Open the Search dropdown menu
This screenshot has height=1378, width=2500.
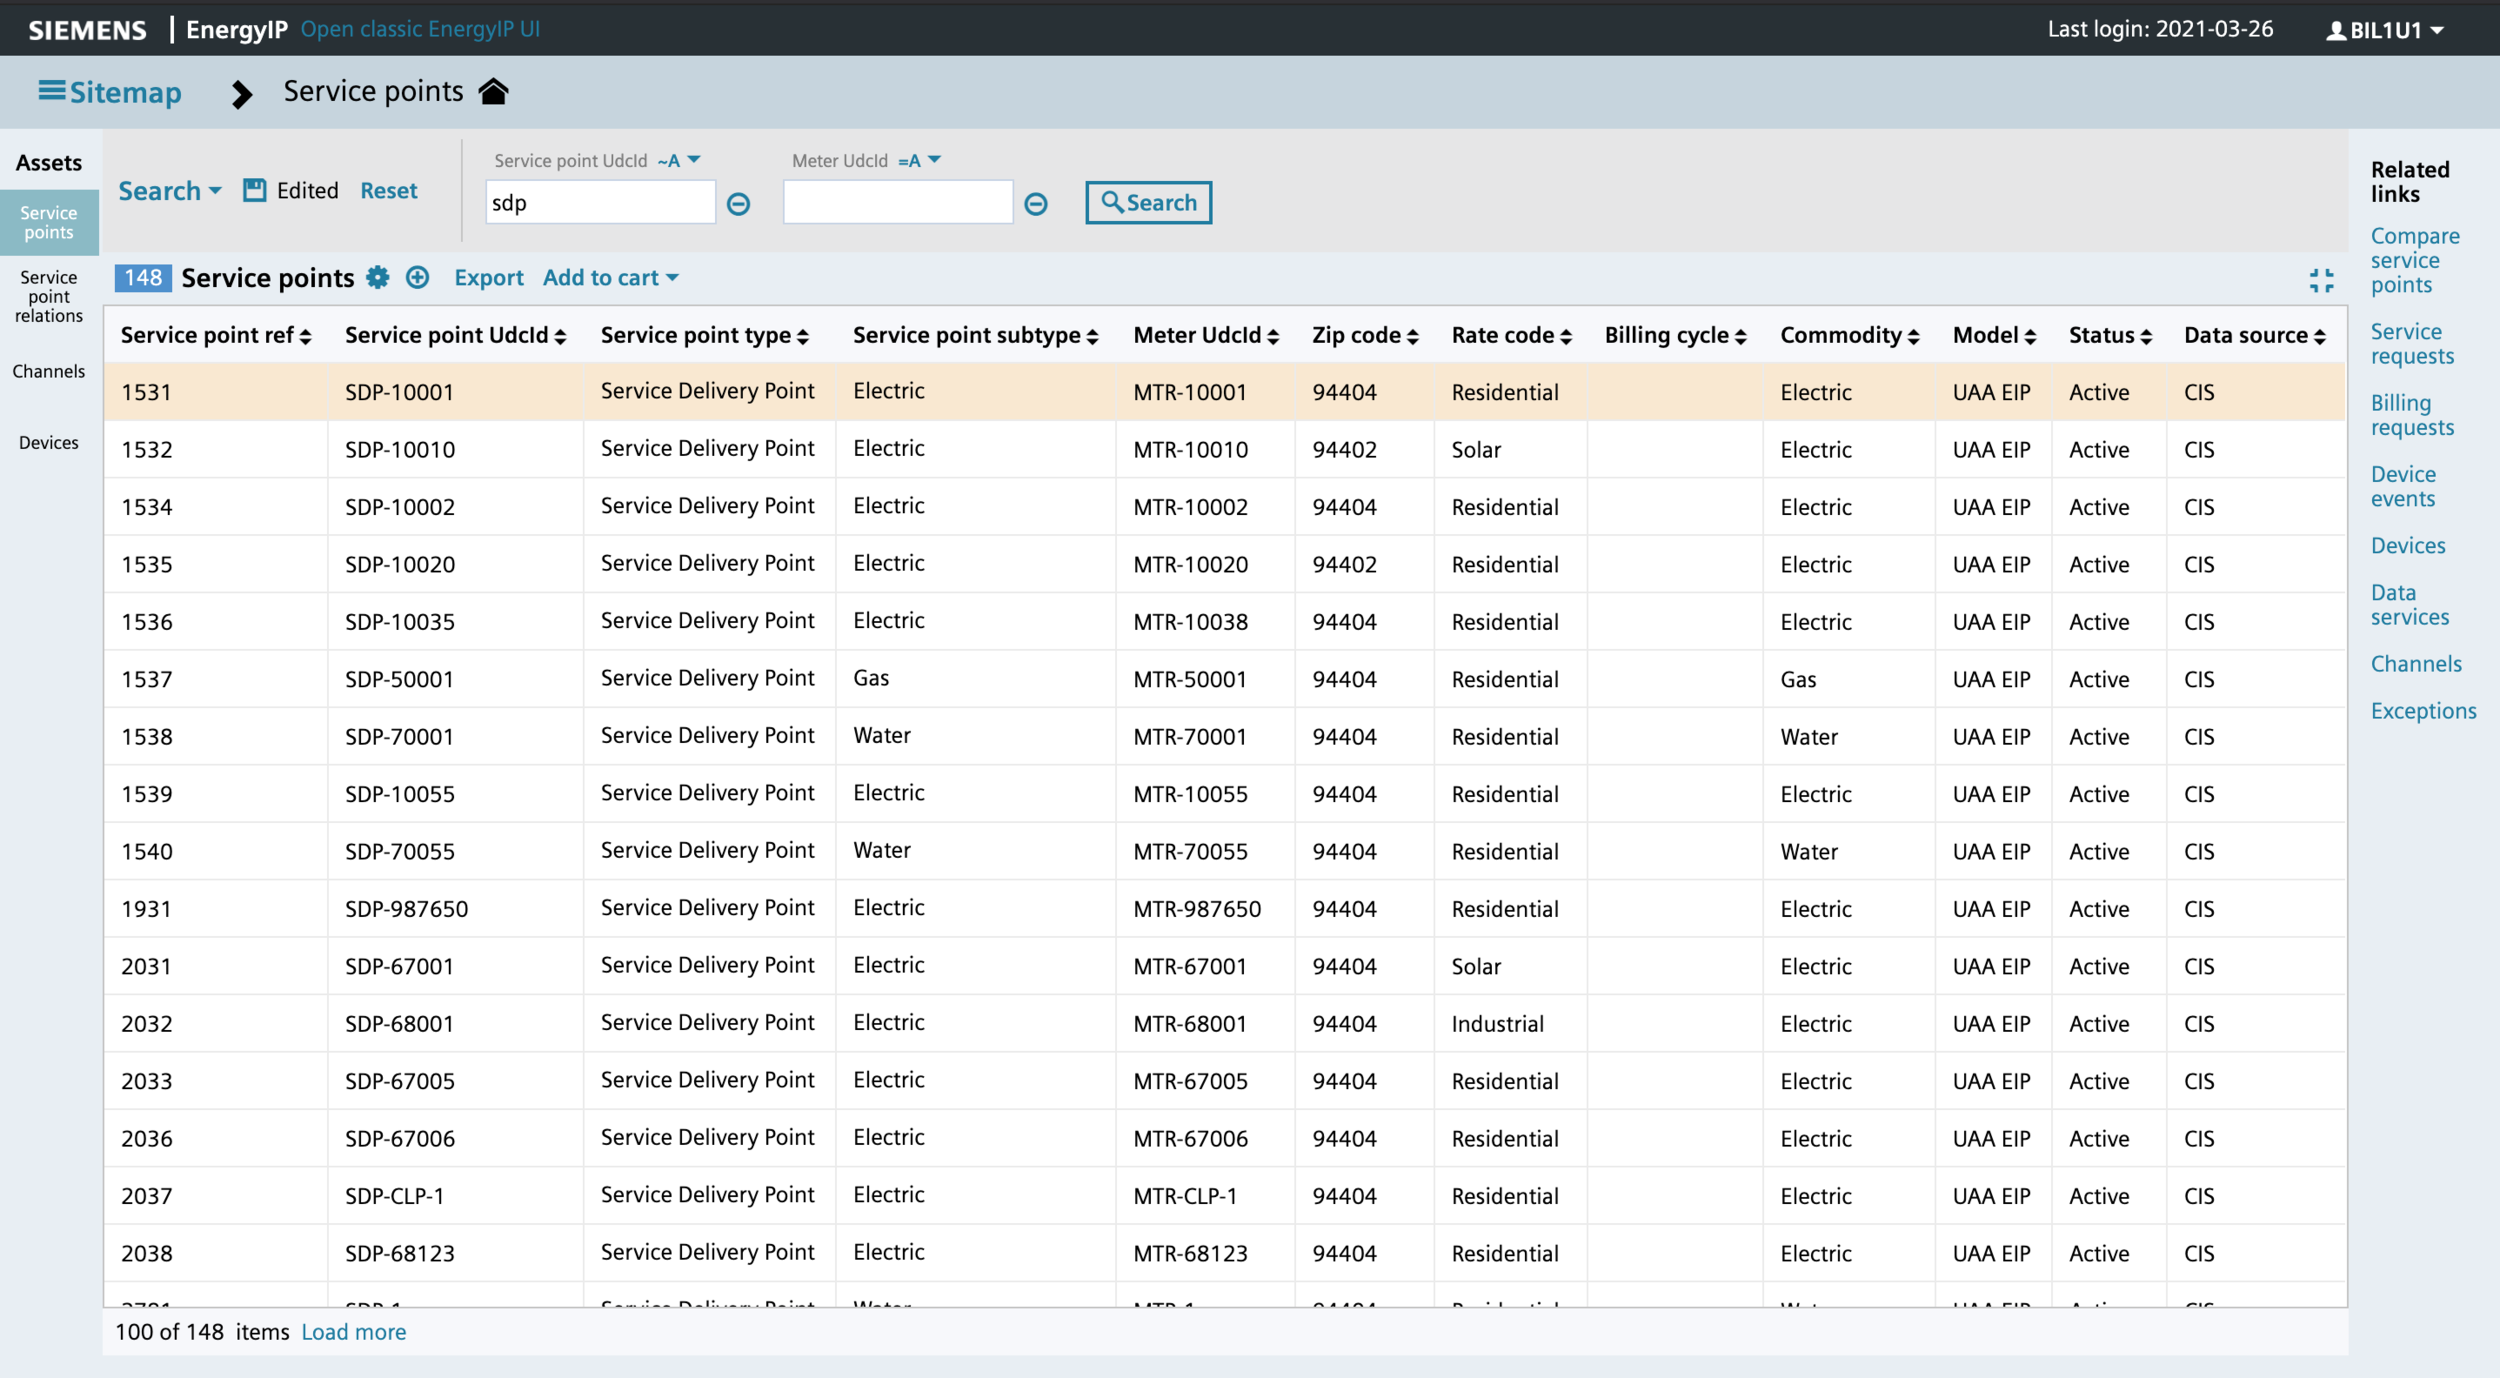pyautogui.click(x=169, y=191)
